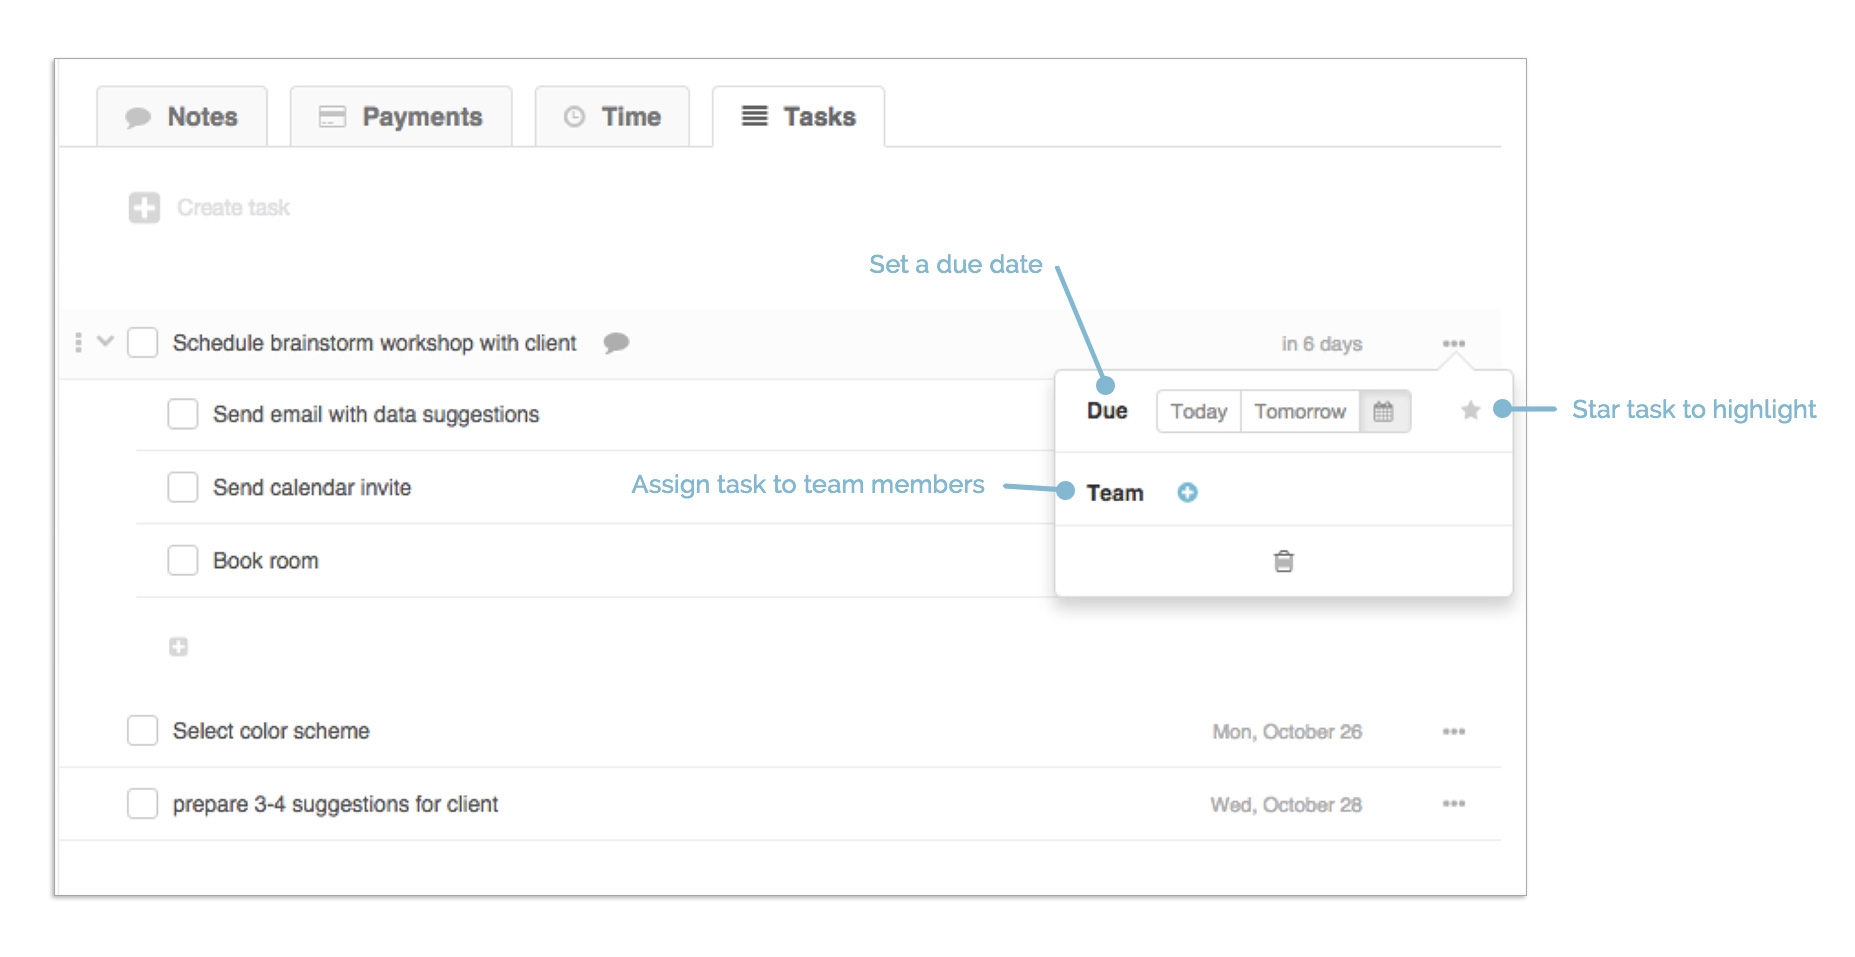
Task: Set due date to Today
Action: (x=1197, y=411)
